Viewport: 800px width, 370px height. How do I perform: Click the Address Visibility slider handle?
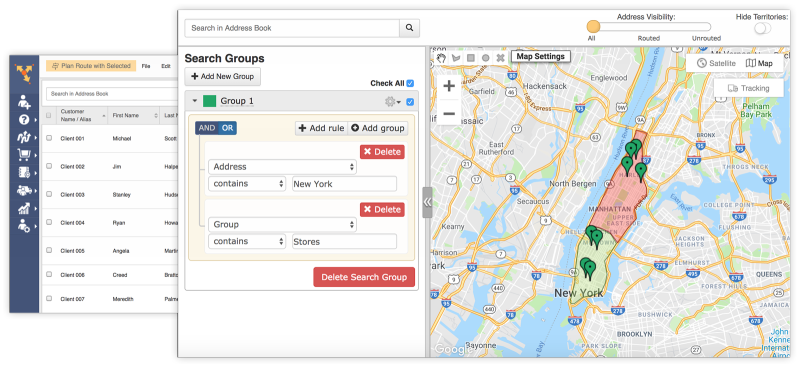(593, 27)
